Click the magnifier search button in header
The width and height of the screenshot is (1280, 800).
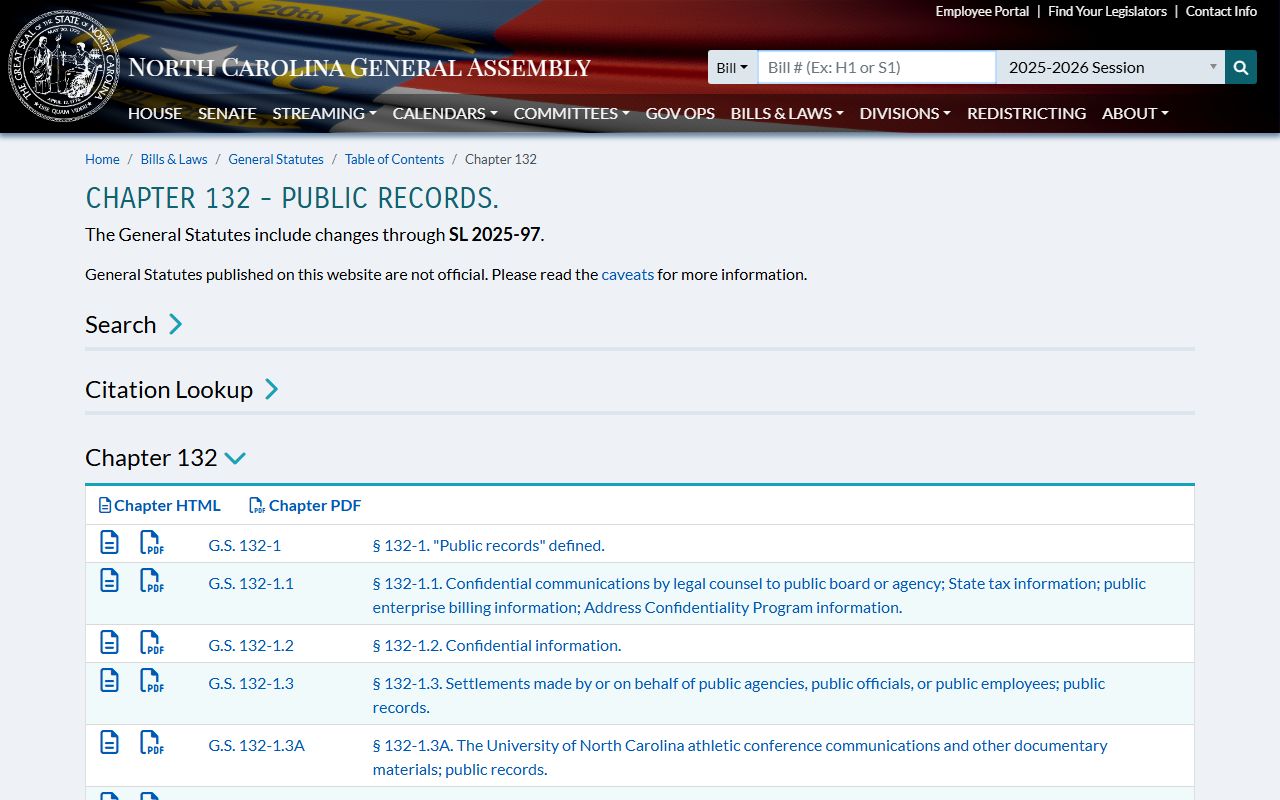tap(1241, 67)
